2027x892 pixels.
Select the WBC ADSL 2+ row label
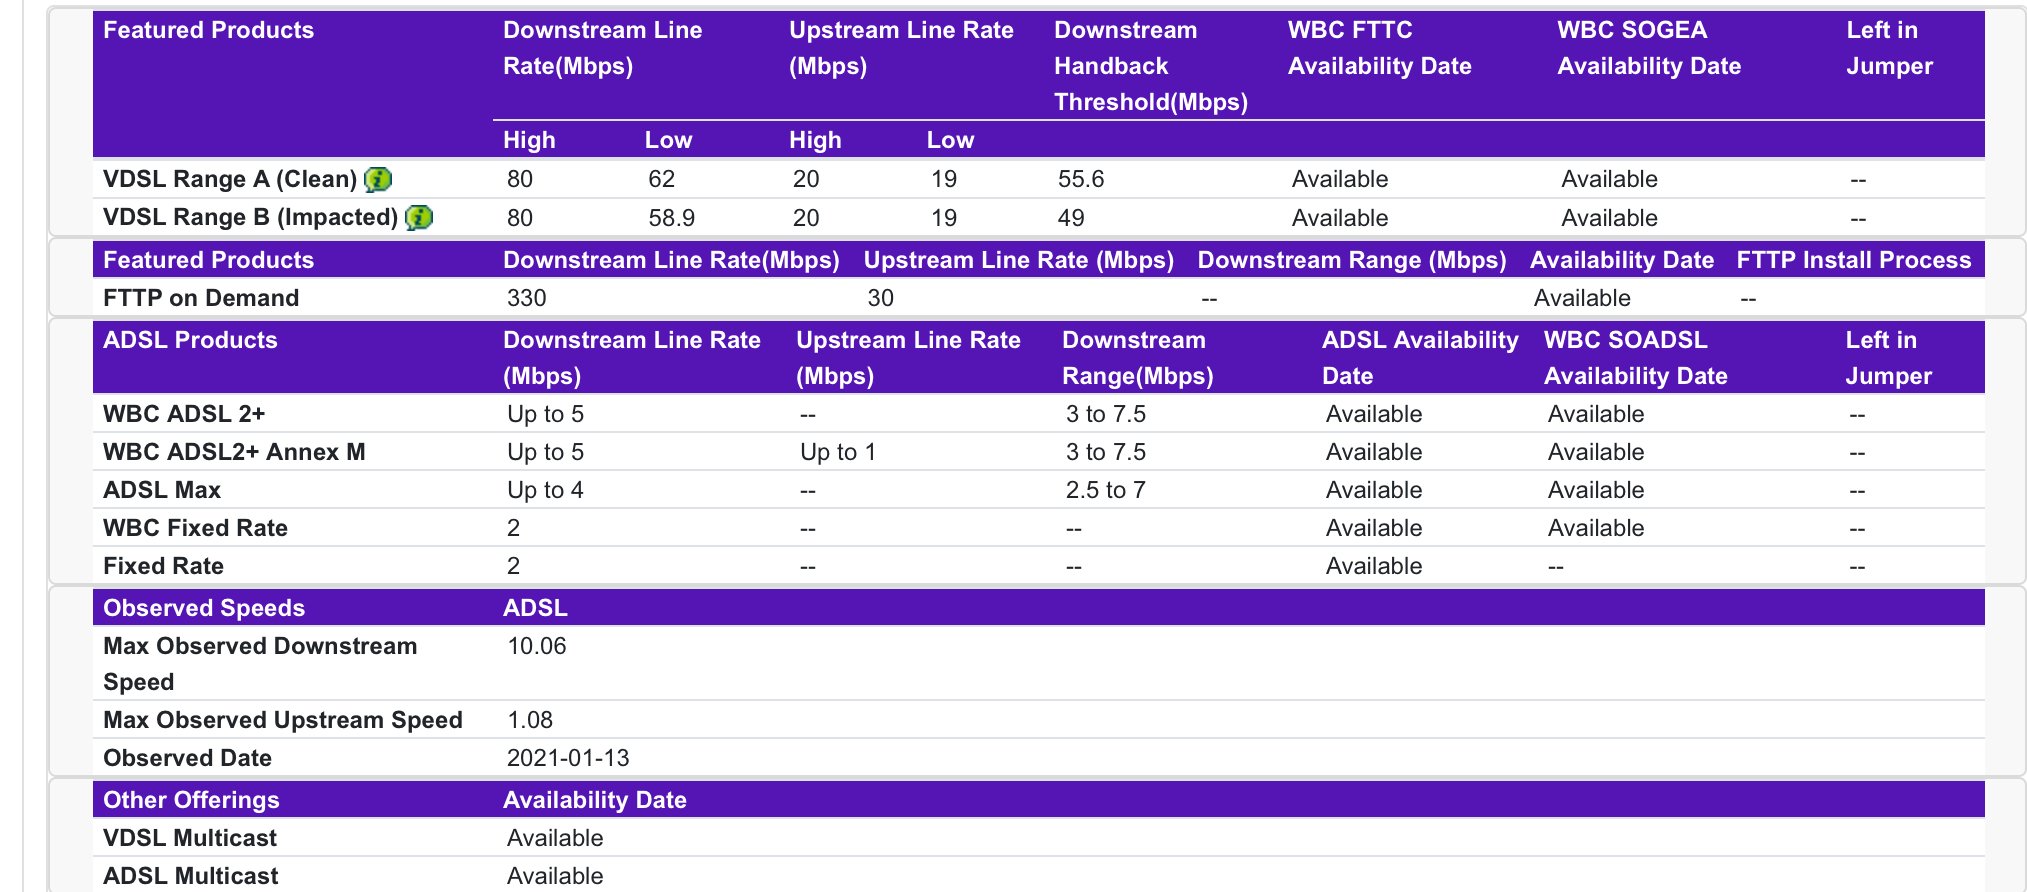(184, 414)
